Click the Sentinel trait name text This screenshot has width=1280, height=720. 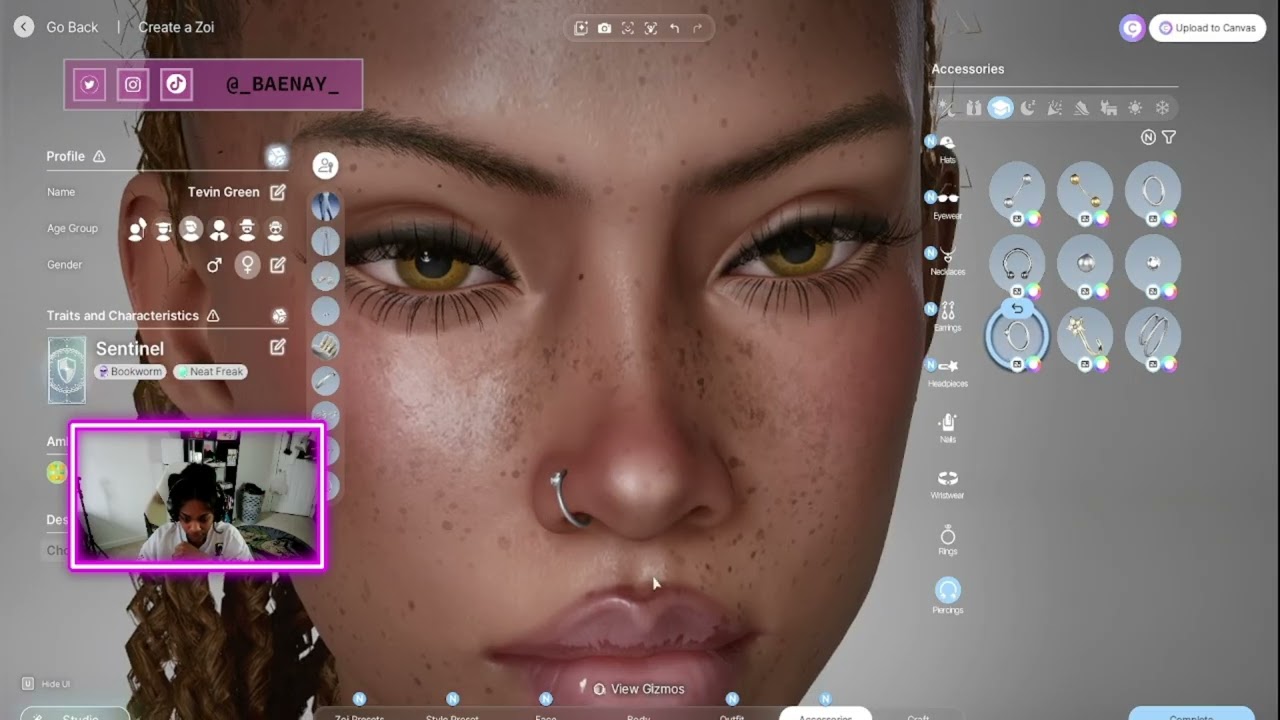pos(130,348)
